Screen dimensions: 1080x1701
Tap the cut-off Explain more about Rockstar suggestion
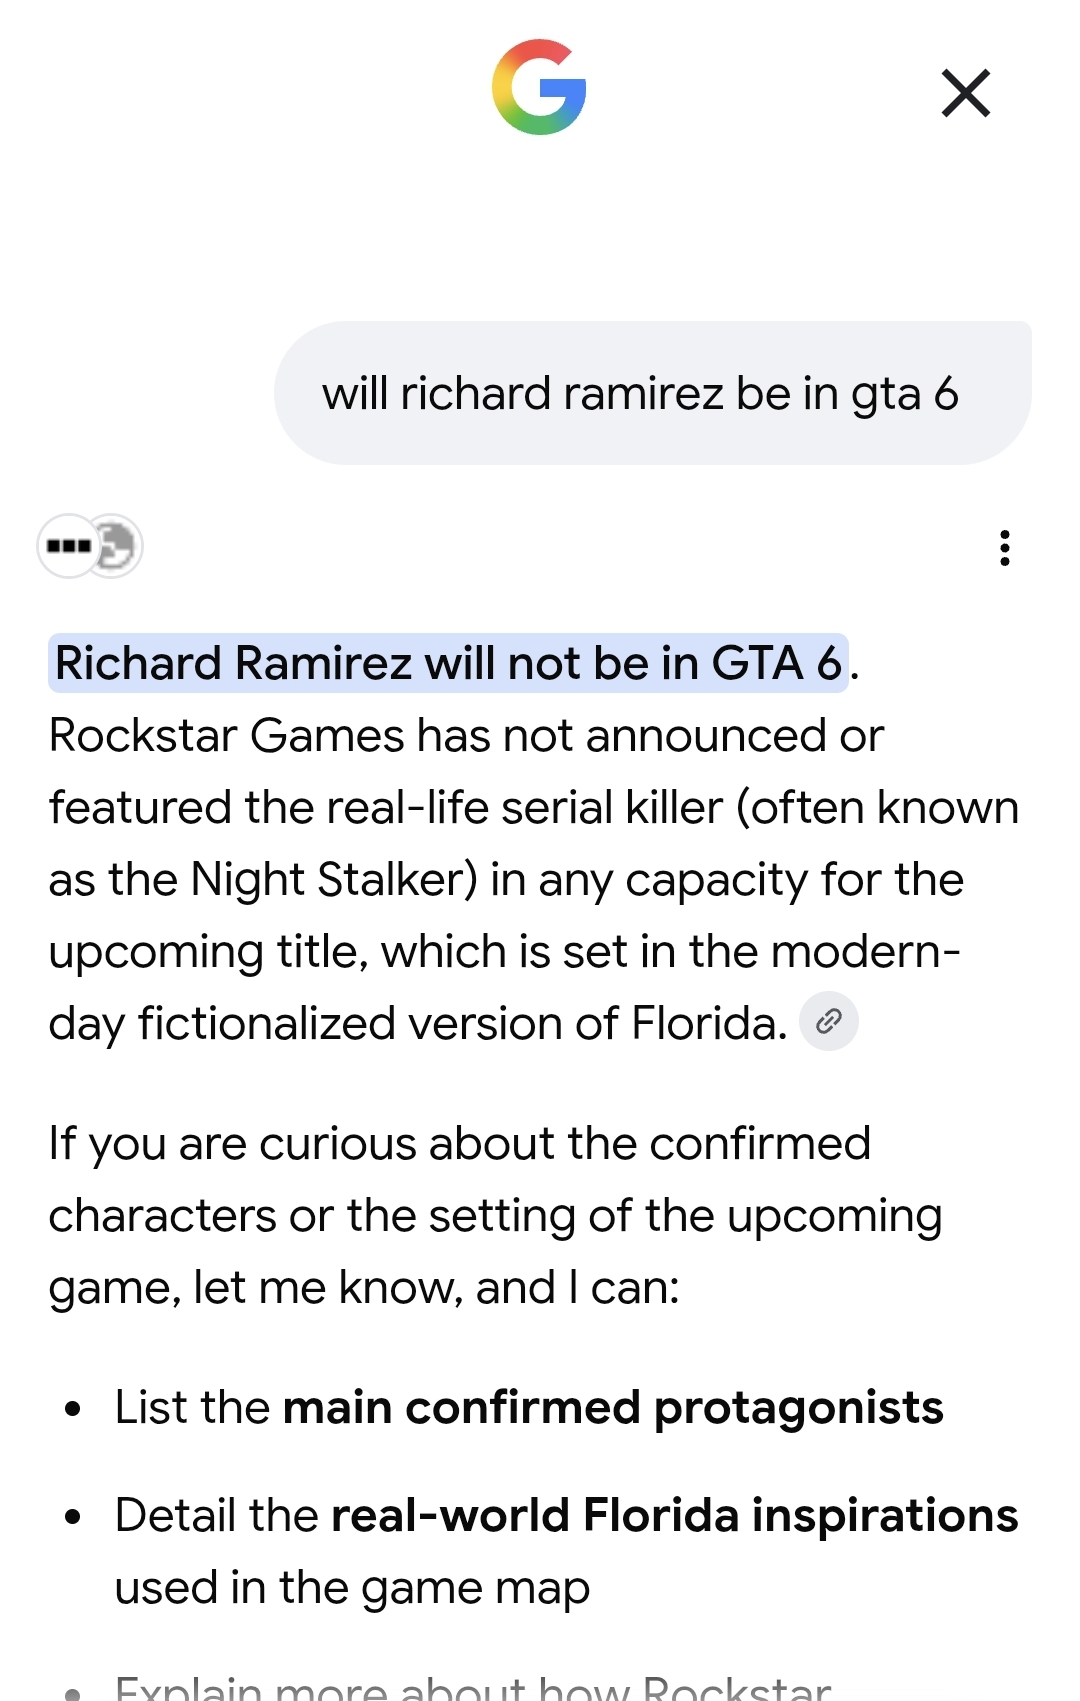click(x=473, y=1688)
